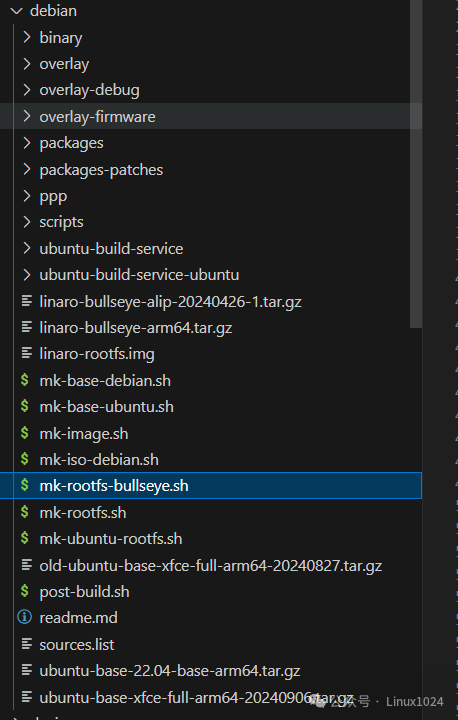
Task: Select the scripts folder name
Action: coord(62,222)
